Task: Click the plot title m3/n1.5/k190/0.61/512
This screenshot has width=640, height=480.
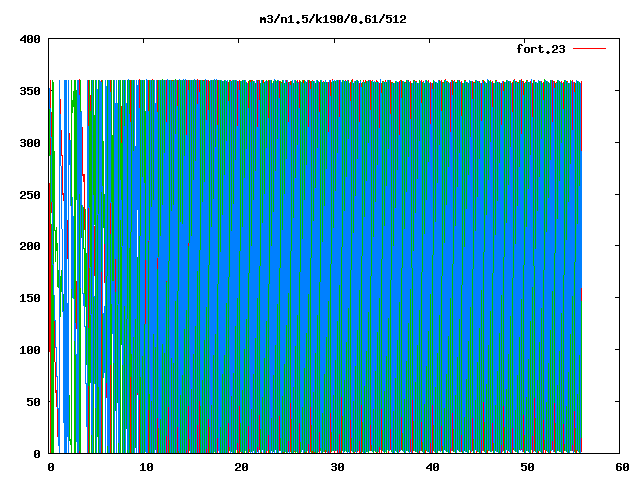Action: pos(333,19)
